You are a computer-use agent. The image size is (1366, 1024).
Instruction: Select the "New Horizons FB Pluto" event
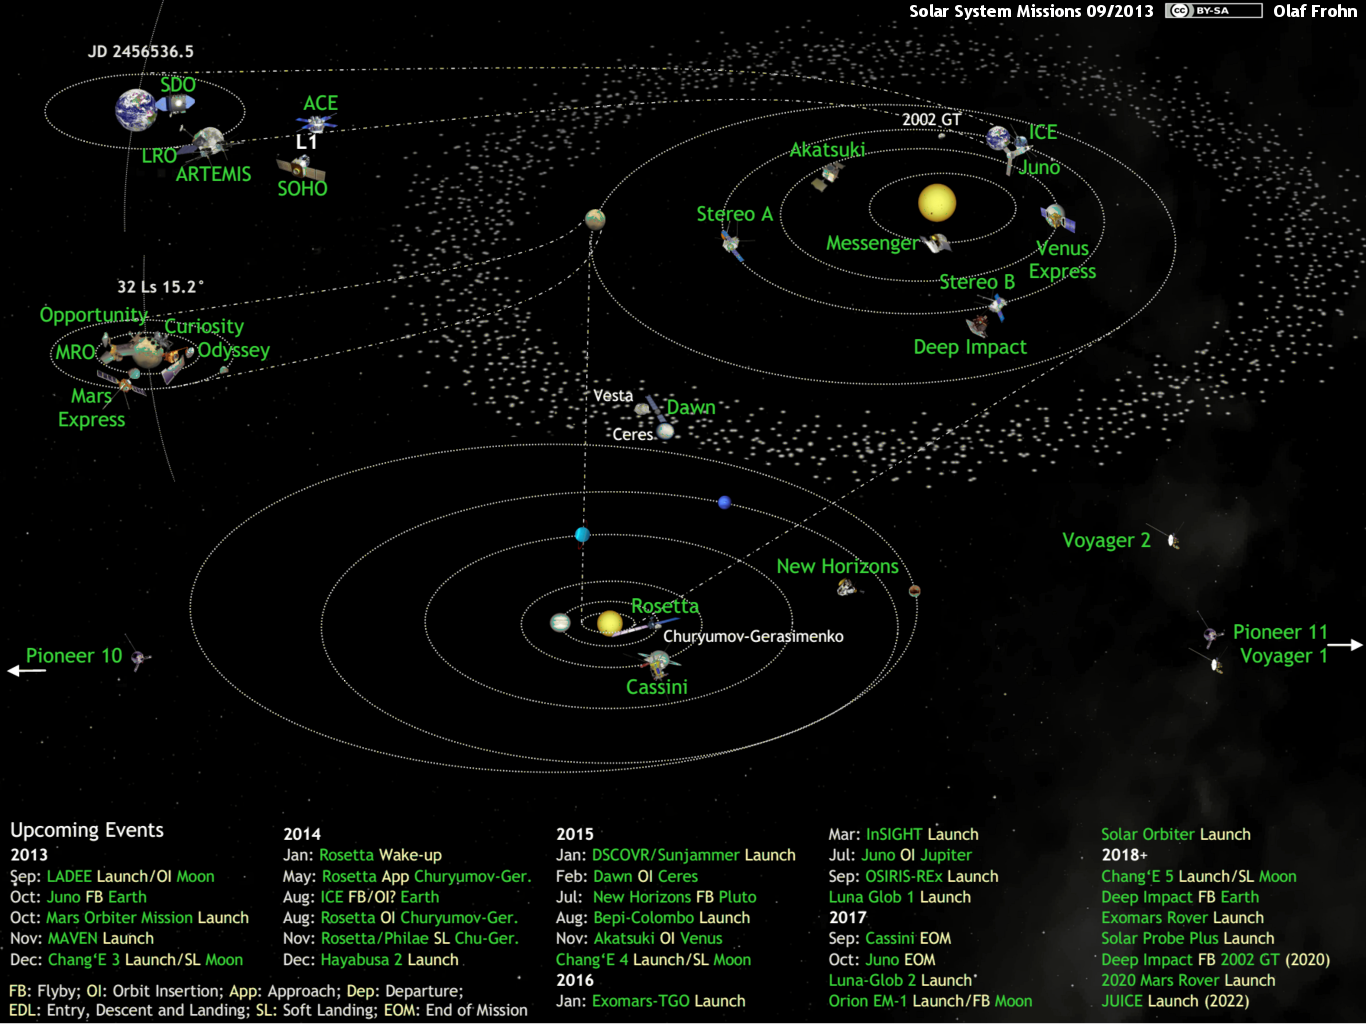tap(675, 897)
